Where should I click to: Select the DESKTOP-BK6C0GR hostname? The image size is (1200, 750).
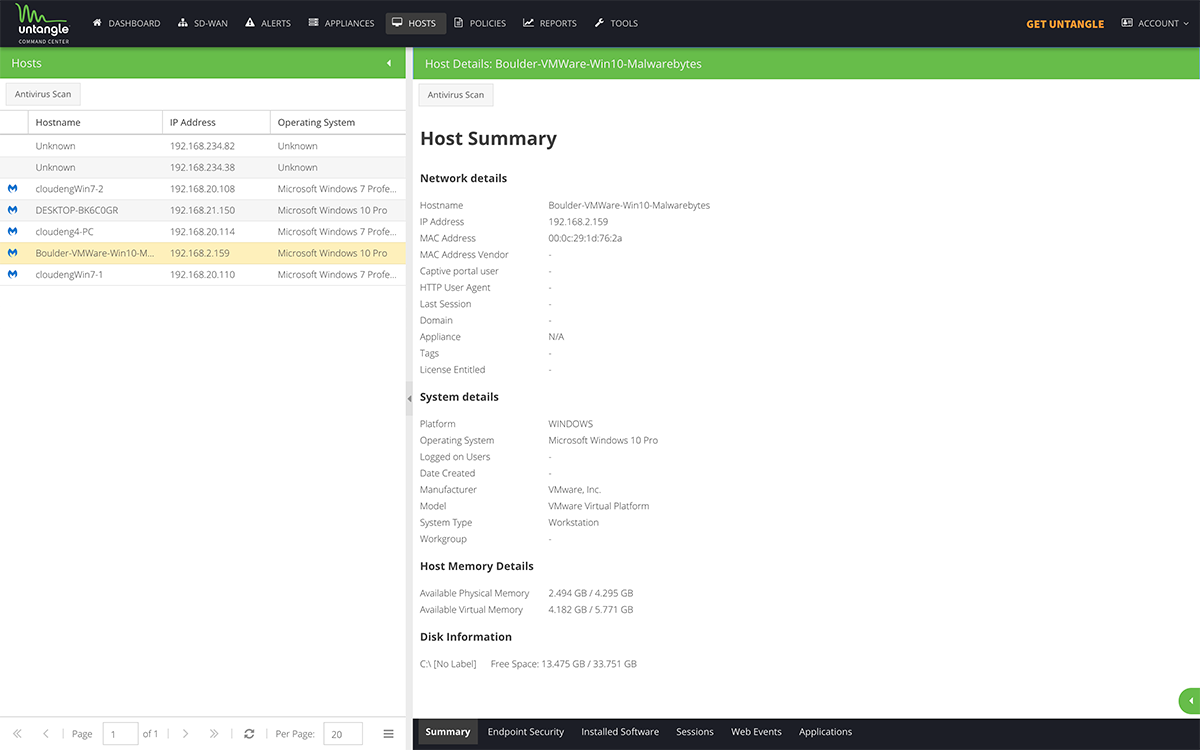pyautogui.click(x=77, y=210)
